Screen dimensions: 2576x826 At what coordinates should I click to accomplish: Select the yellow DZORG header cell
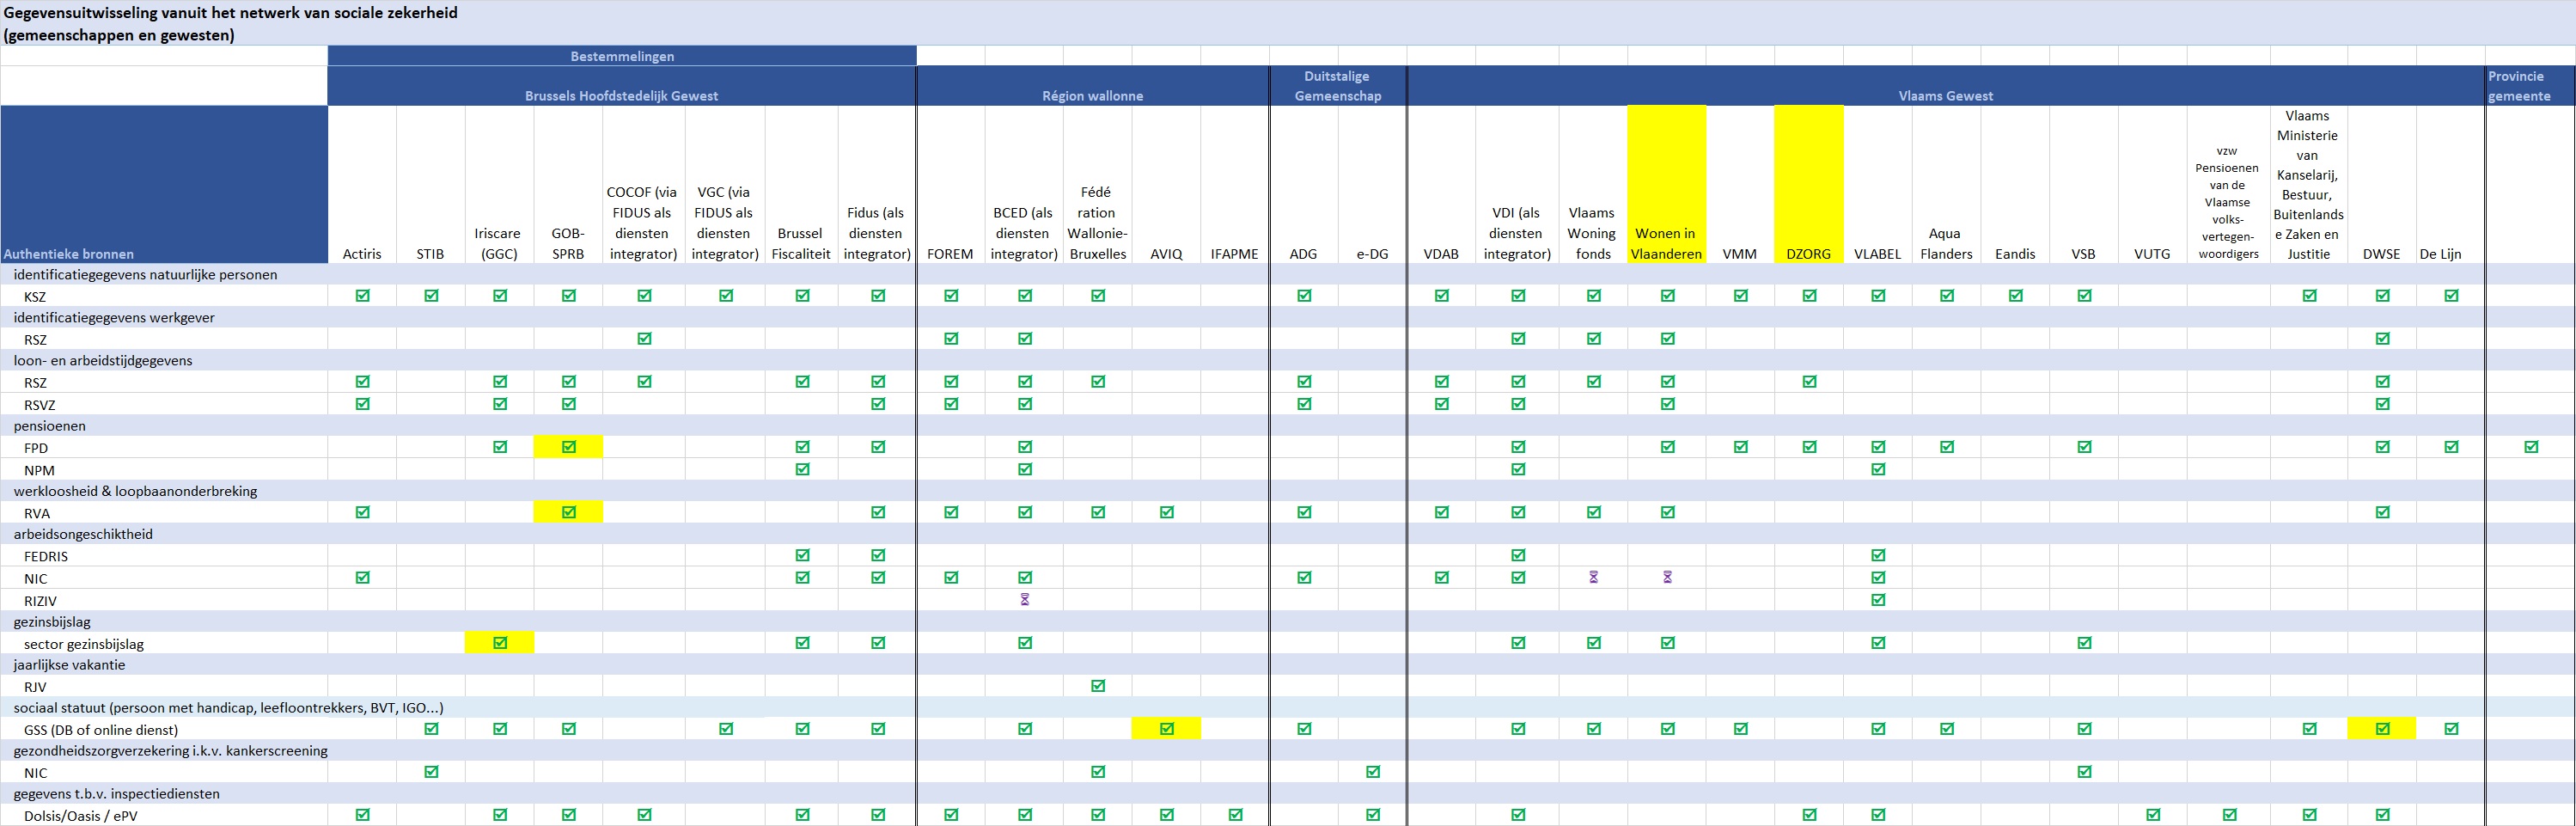[x=1808, y=185]
